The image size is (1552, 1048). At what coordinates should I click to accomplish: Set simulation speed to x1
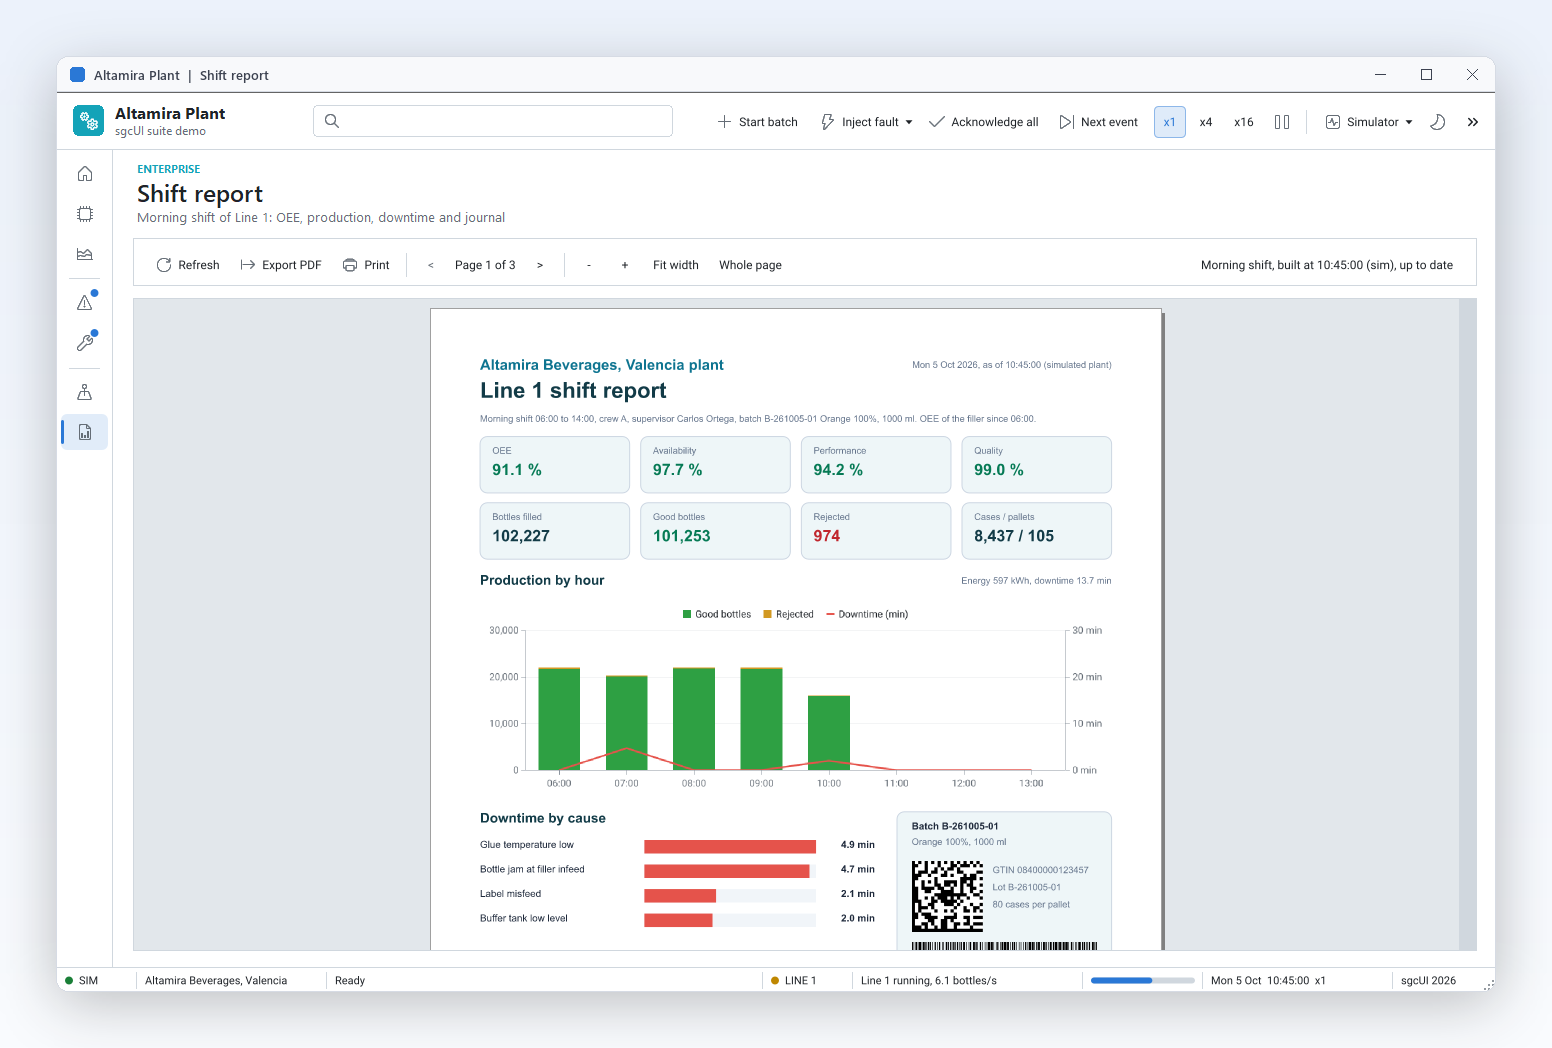[x=1169, y=122]
